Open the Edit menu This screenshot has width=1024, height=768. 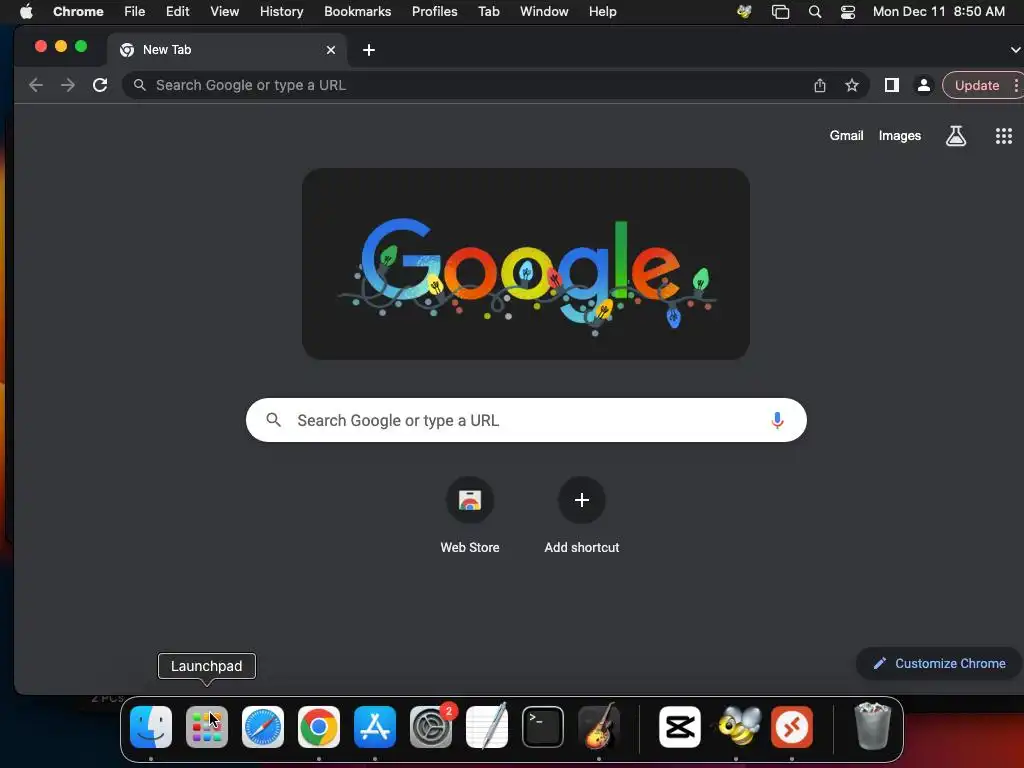coord(177,11)
